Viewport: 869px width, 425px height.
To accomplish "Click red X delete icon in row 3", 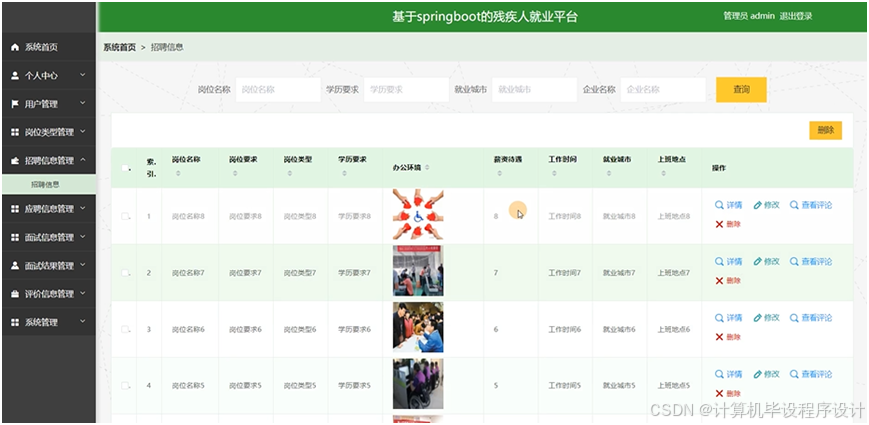I will (x=719, y=337).
